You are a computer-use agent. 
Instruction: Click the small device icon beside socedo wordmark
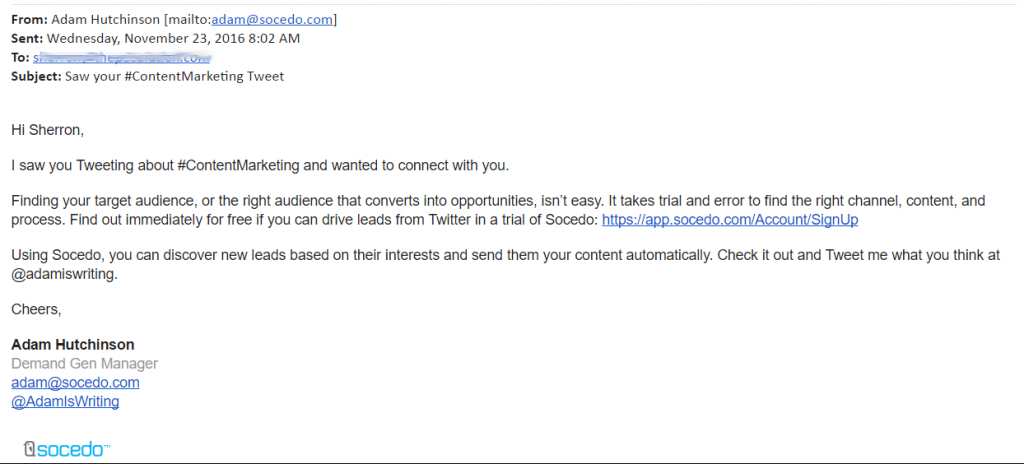pos(28,450)
